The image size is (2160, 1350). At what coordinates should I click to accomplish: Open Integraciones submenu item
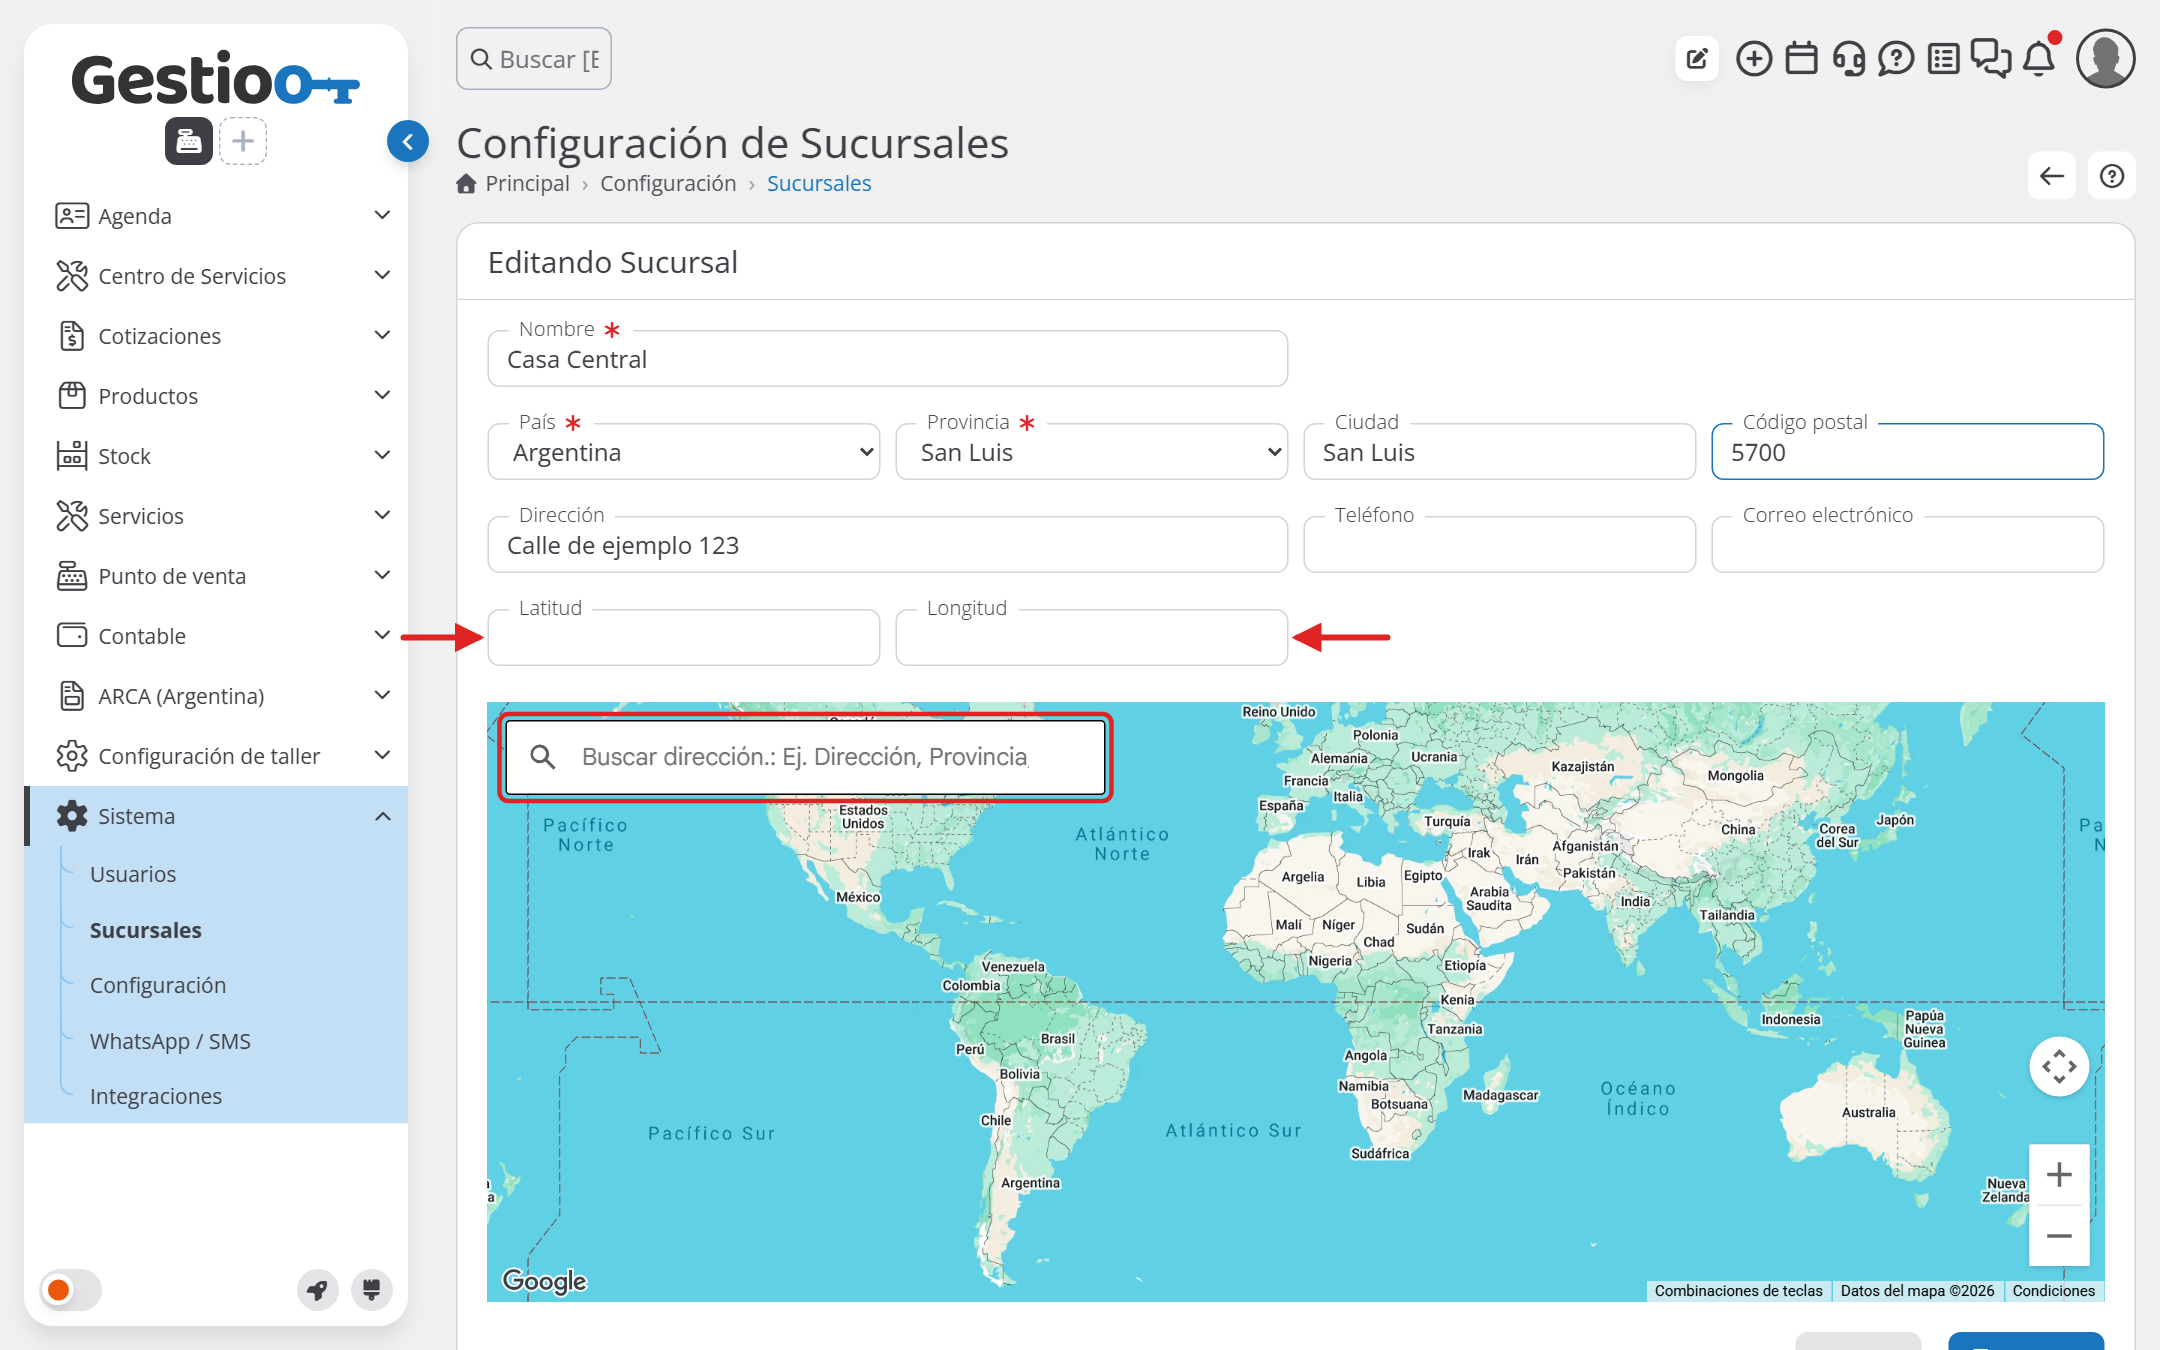pyautogui.click(x=156, y=1096)
